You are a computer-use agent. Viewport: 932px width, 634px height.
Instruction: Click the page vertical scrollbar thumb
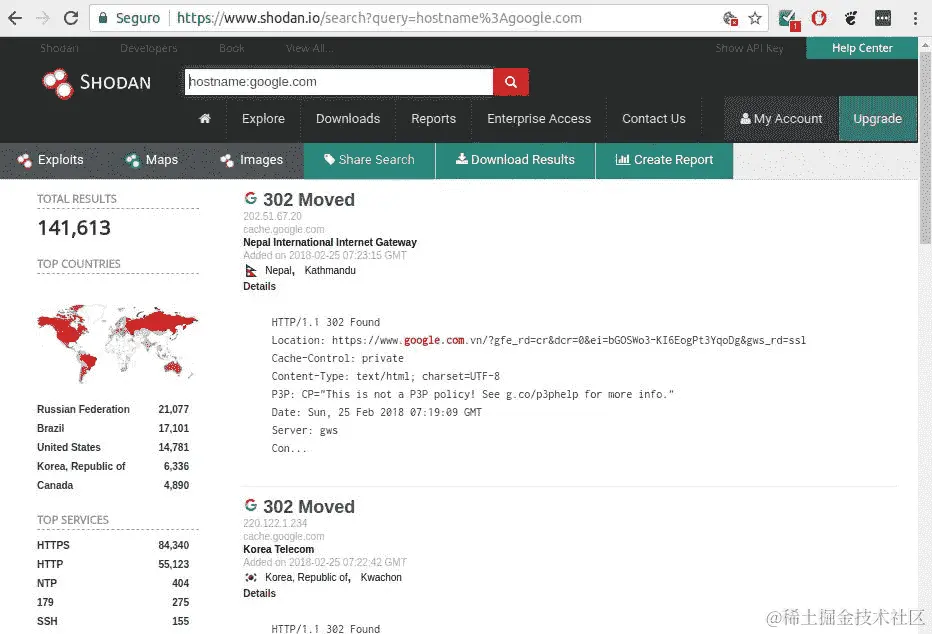click(925, 149)
